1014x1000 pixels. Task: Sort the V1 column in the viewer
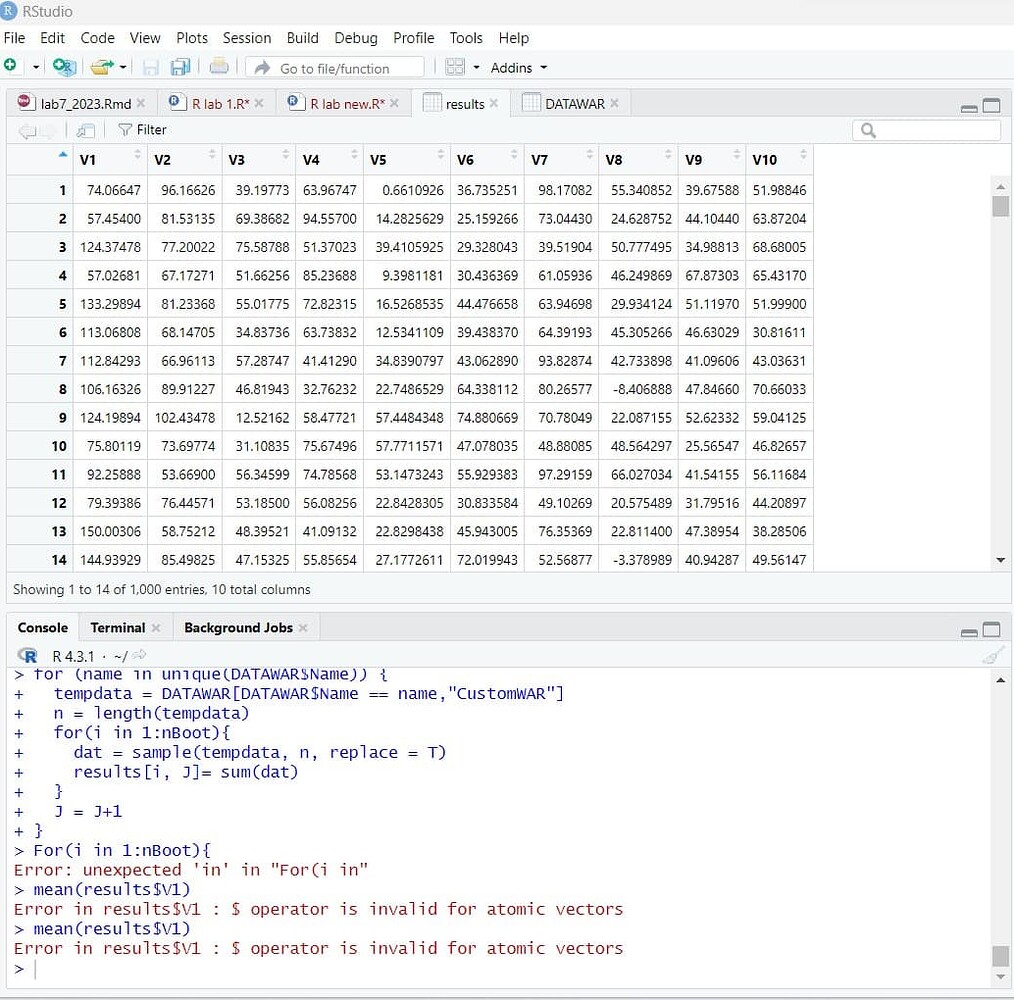(97, 159)
